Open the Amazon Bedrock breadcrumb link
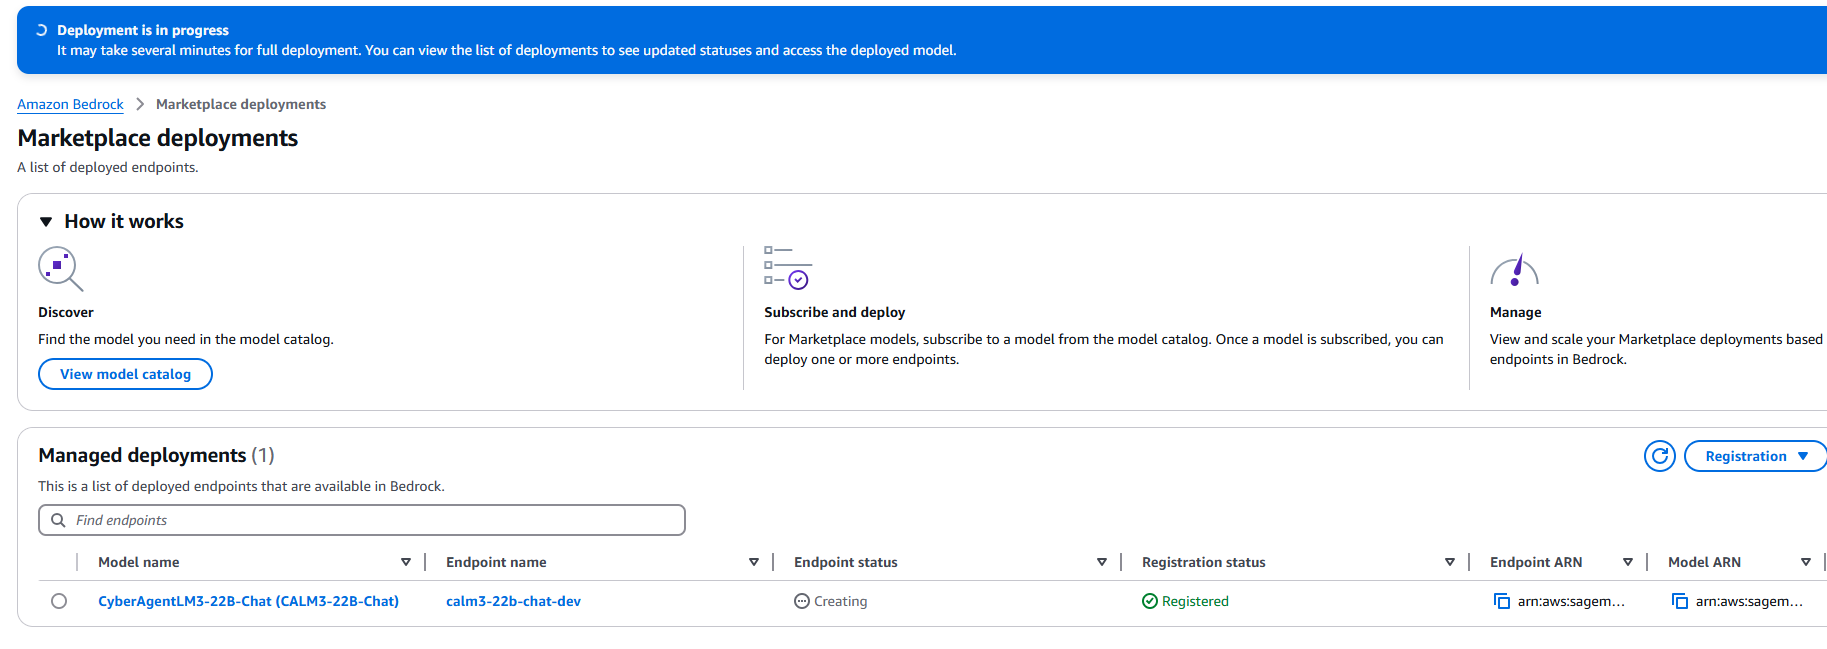The width and height of the screenshot is (1827, 649). pos(70,104)
